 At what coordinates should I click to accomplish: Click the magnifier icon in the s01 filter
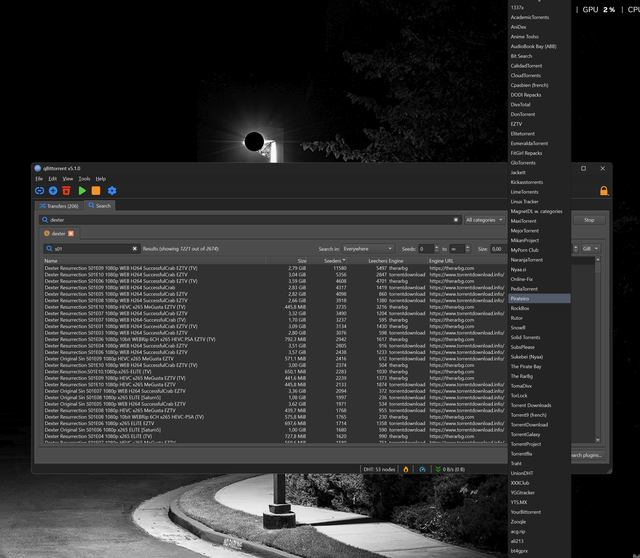pos(49,249)
